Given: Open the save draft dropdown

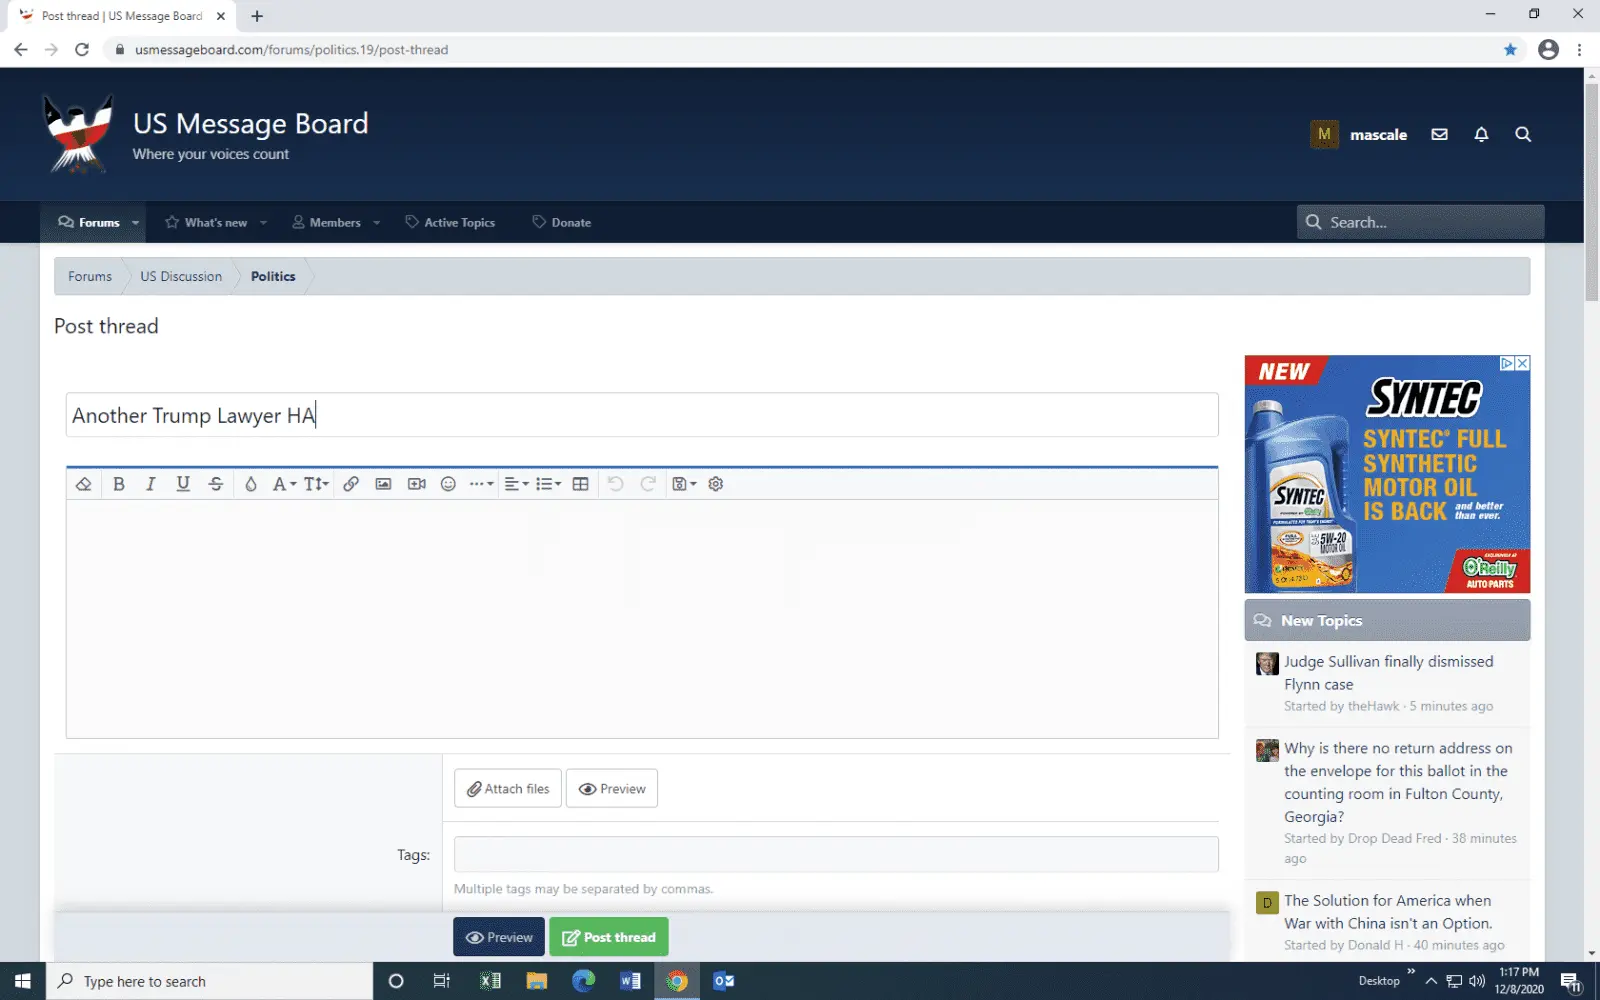Looking at the screenshot, I should coord(685,484).
